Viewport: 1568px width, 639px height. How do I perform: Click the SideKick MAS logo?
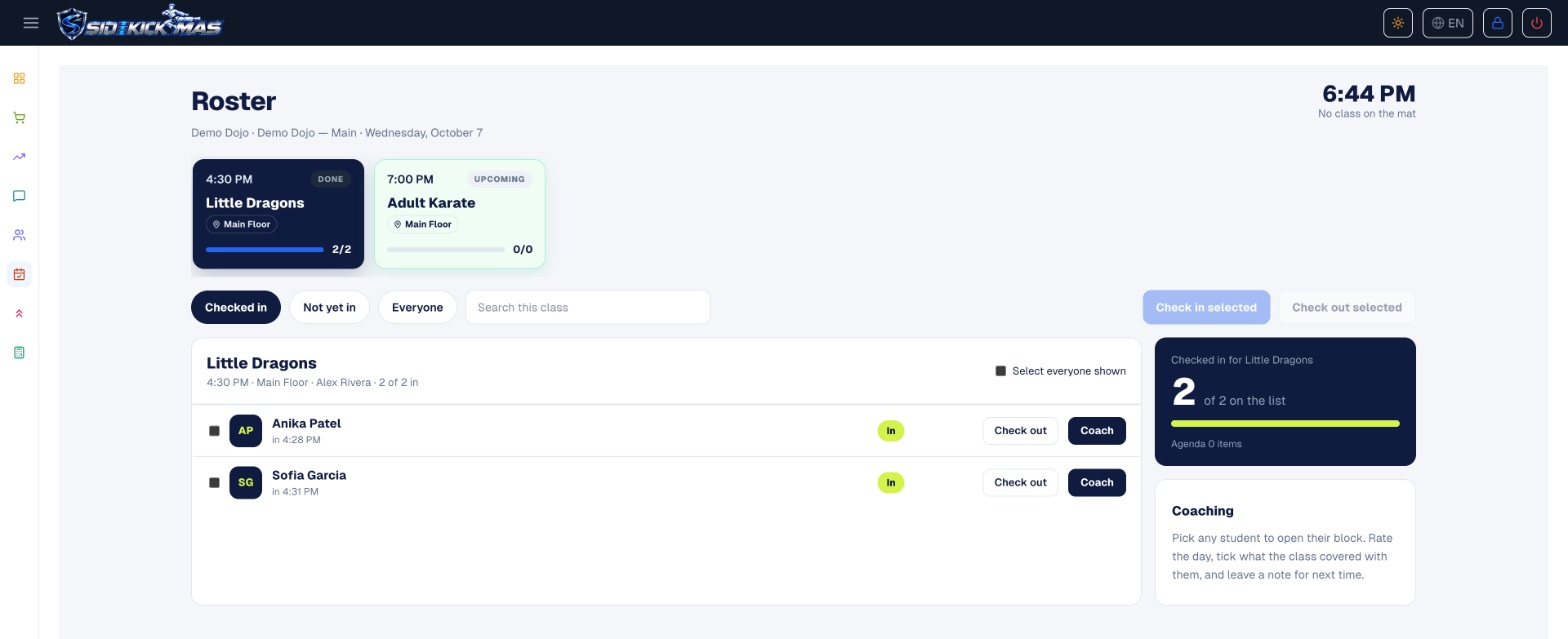140,23
